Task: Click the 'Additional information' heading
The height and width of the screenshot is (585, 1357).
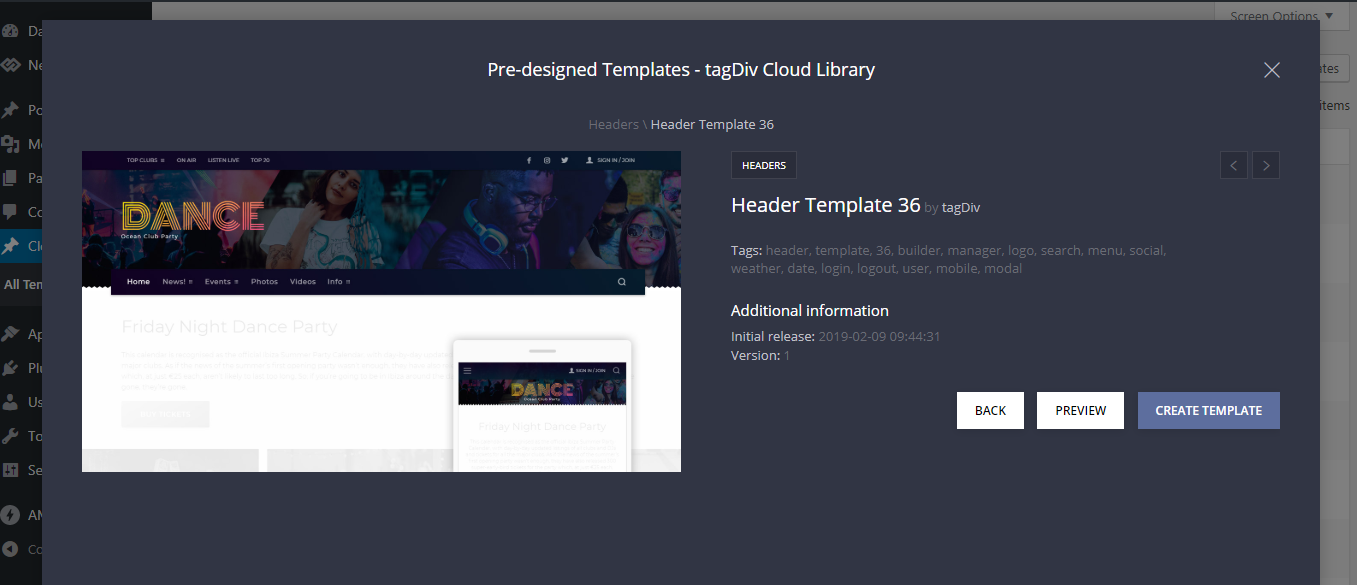Action: [x=810, y=310]
